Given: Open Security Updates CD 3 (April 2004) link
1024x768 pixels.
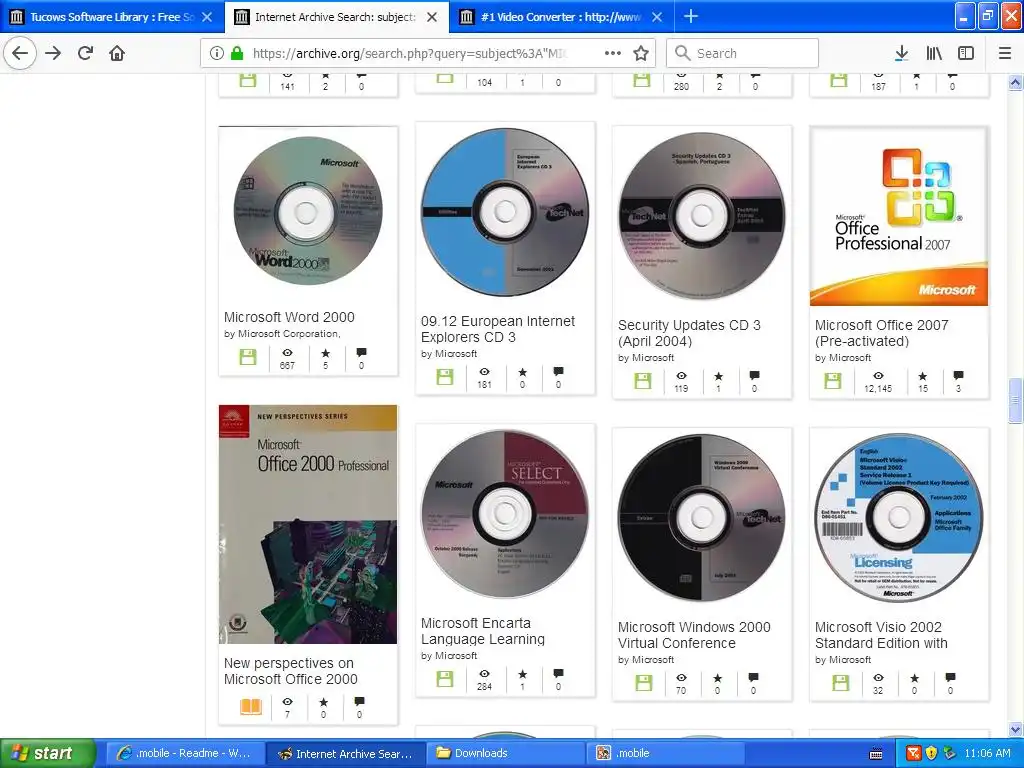Looking at the screenshot, I should click(689, 333).
